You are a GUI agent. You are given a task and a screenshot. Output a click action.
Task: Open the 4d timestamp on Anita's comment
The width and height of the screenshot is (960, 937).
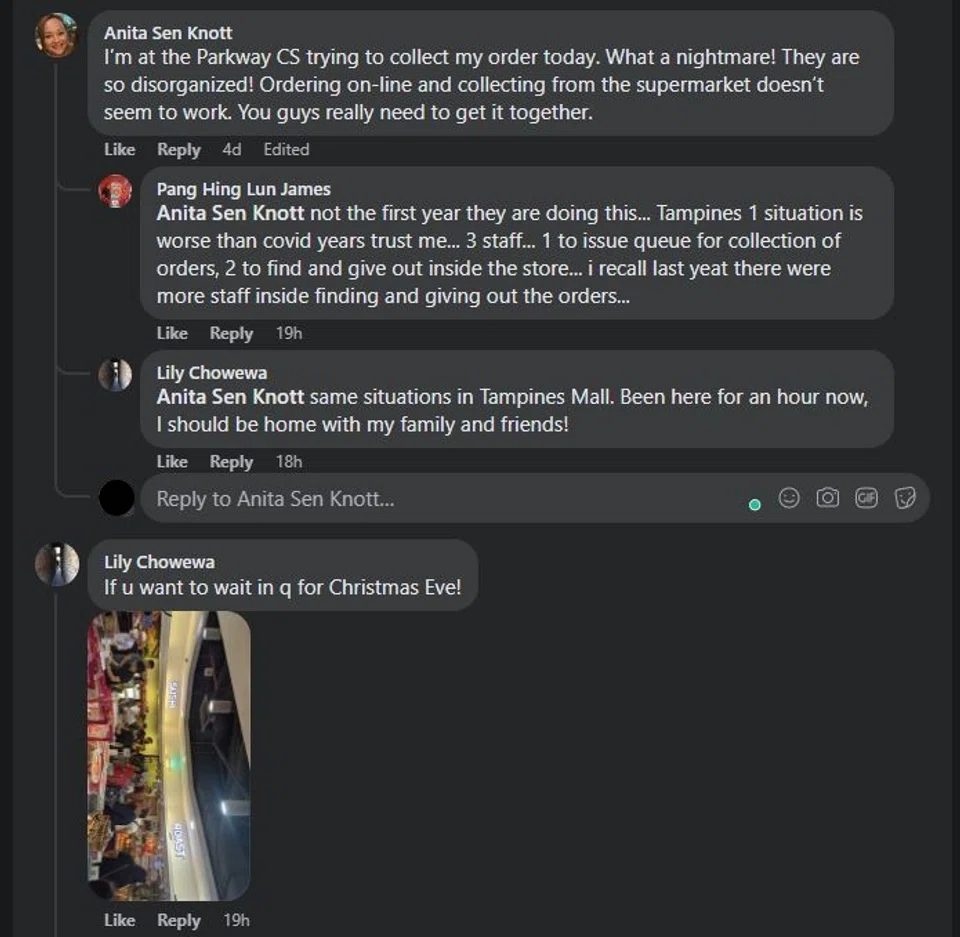231,149
